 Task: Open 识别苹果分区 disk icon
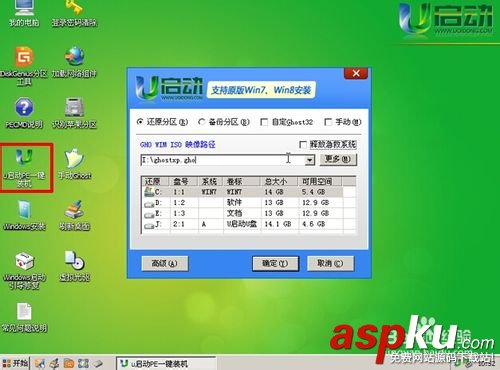74,113
